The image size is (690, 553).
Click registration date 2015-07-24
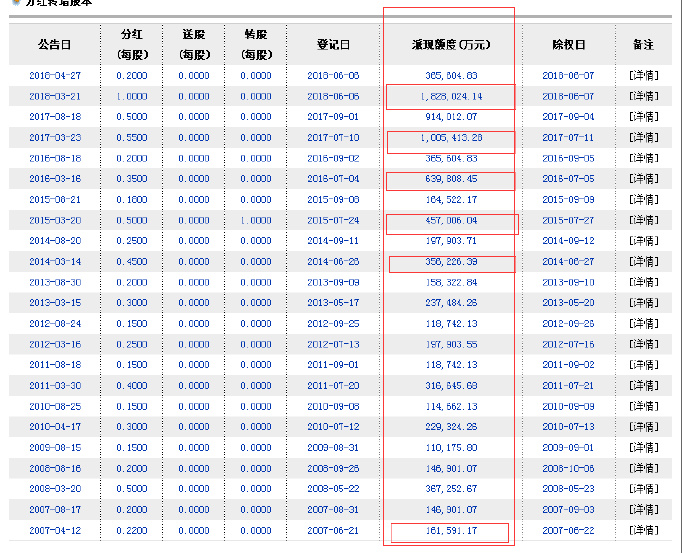(x=333, y=220)
